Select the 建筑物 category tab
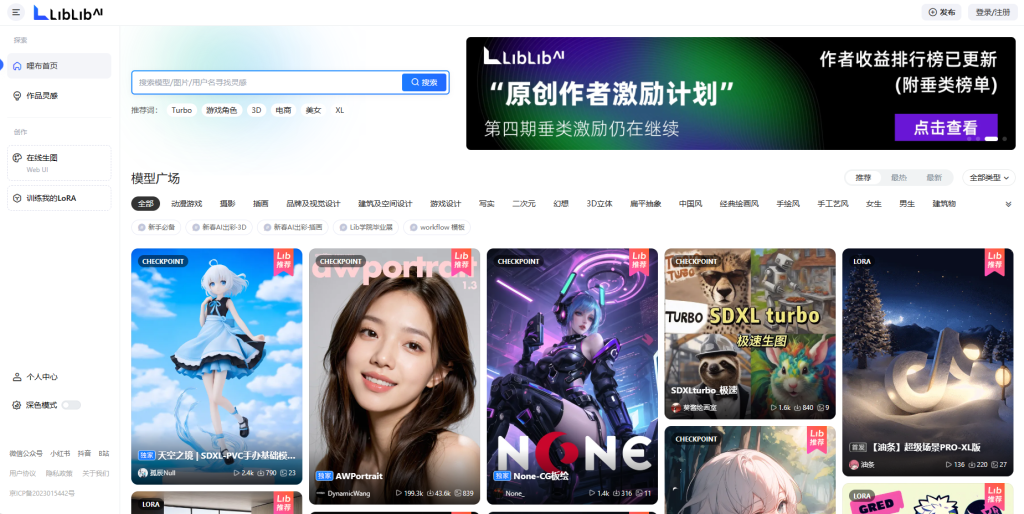This screenshot has width=1024, height=514. (x=944, y=204)
